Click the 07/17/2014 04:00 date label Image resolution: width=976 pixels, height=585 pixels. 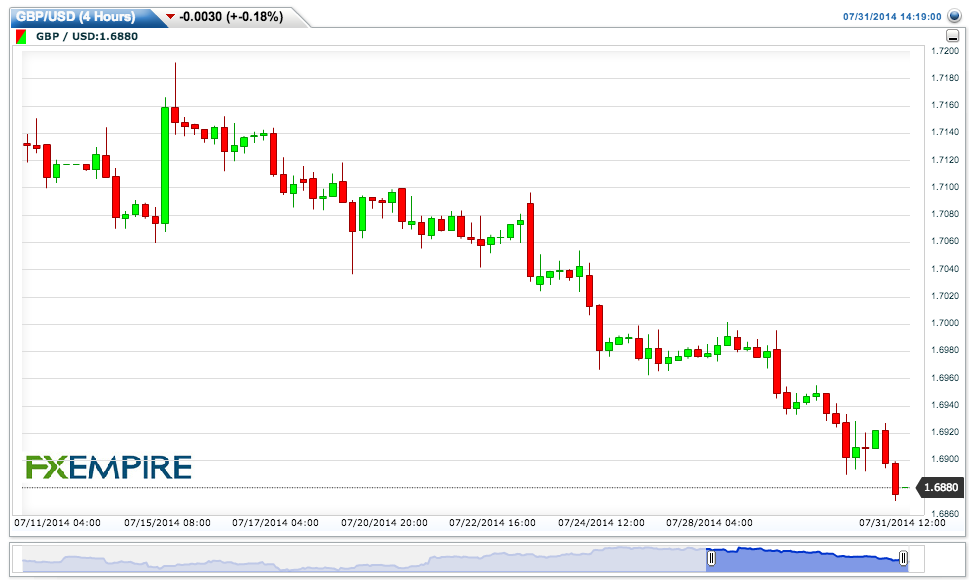pos(275,523)
